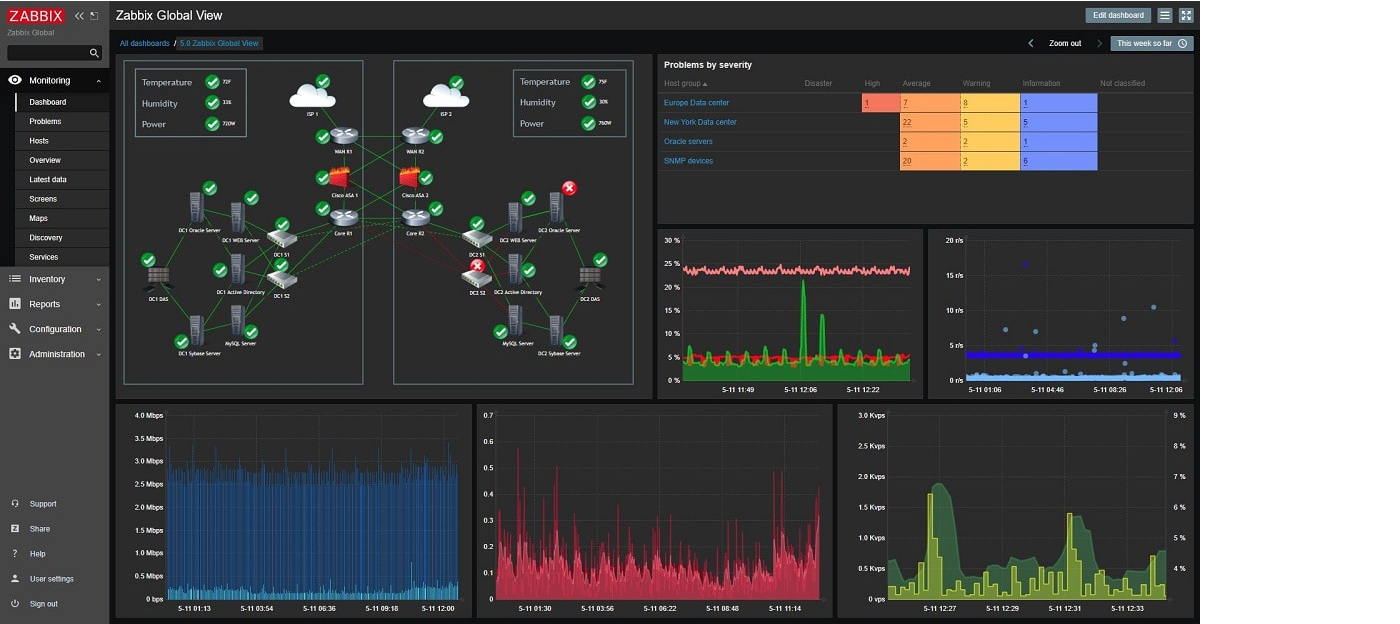Open User settings via the person icon
The width and height of the screenshot is (1400, 624).
click(15, 579)
